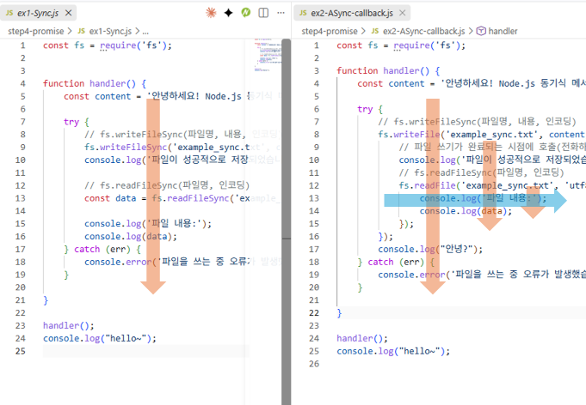This screenshot has width=586, height=405.
Task: Open the more actions ellipsis menu
Action: 281,13
